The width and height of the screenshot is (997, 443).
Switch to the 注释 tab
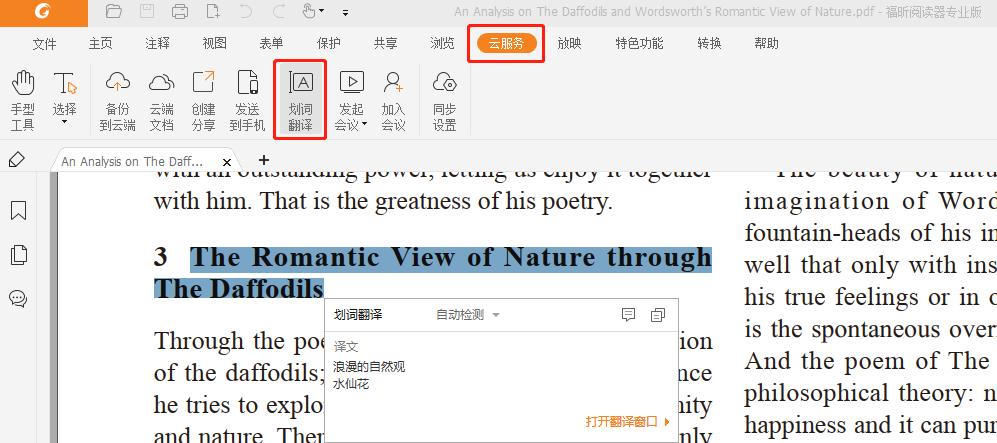pyautogui.click(x=157, y=43)
